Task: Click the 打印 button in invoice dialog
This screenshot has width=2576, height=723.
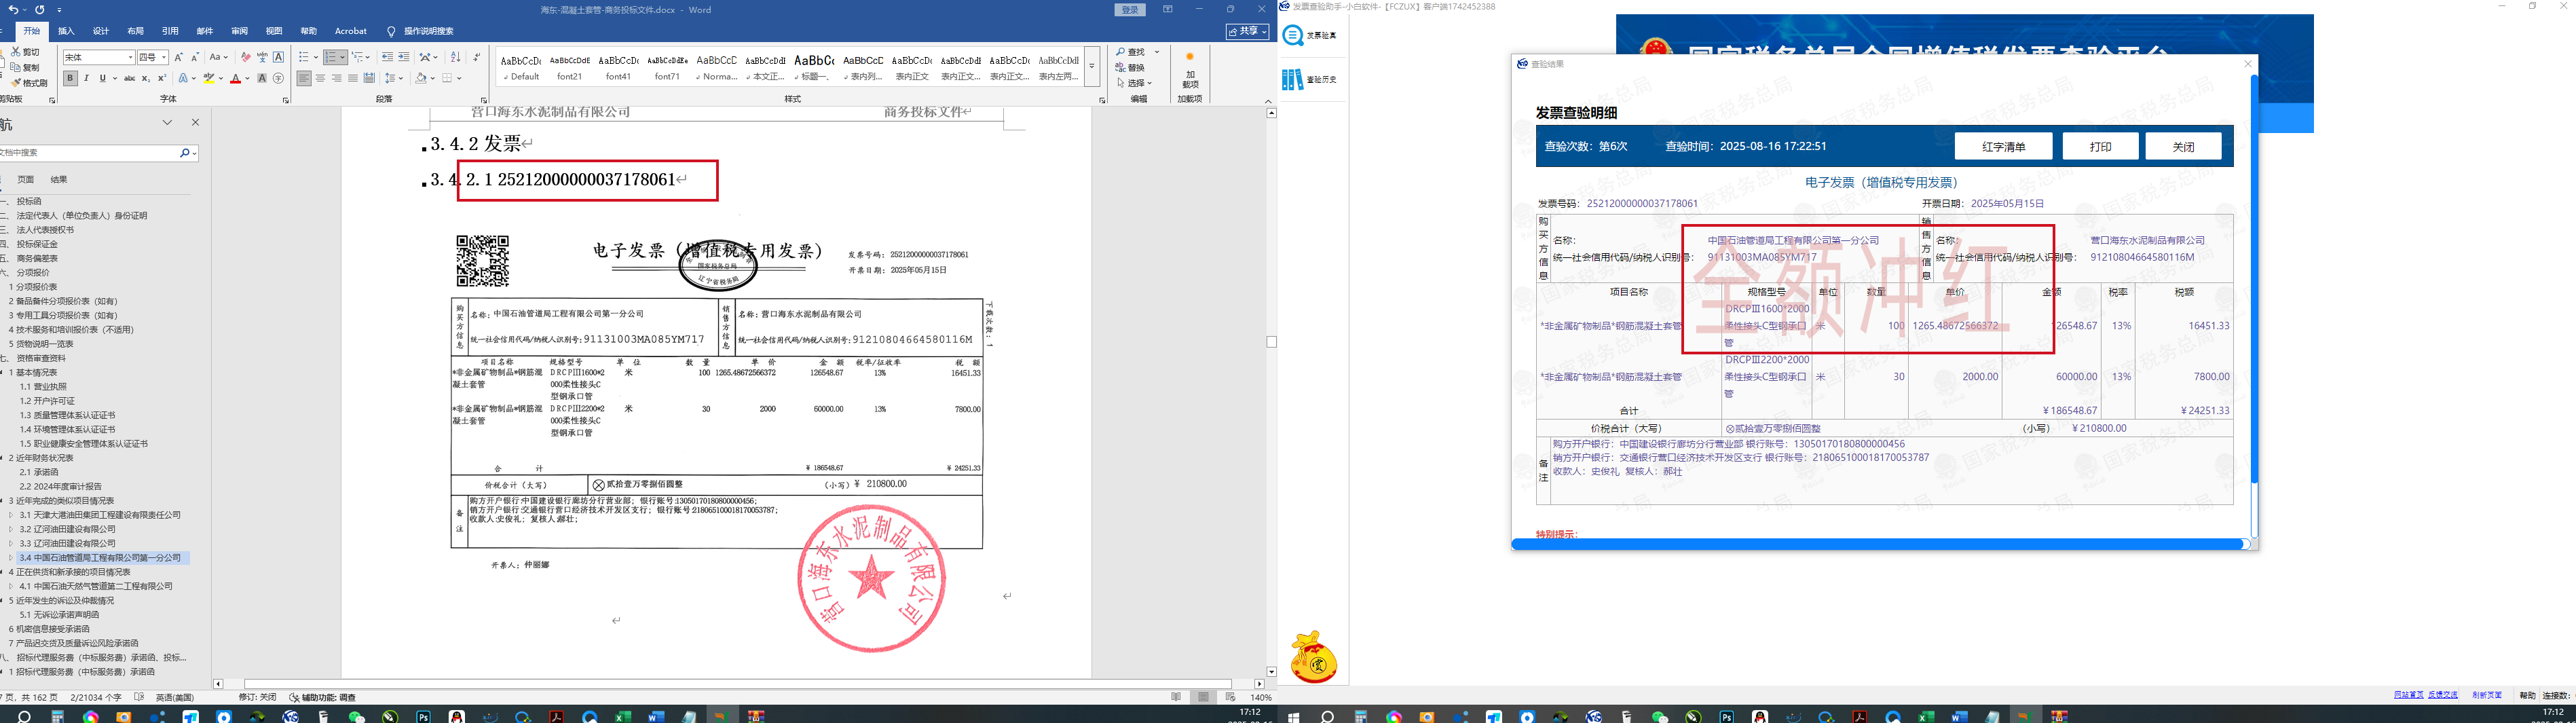Action: coord(2100,146)
